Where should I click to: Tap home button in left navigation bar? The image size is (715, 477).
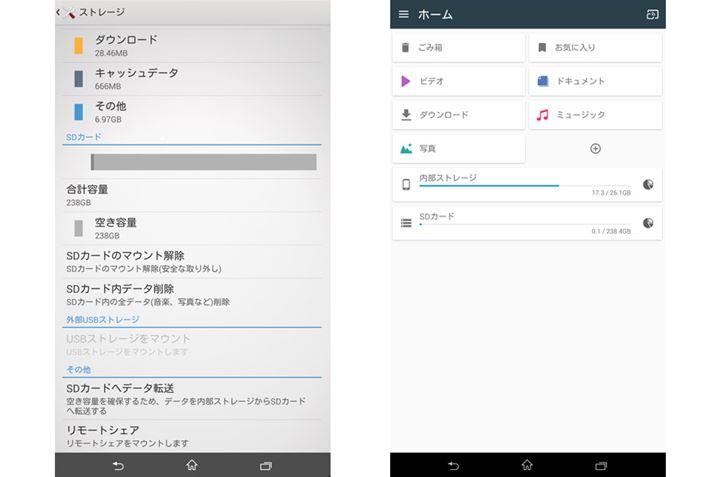click(192, 465)
